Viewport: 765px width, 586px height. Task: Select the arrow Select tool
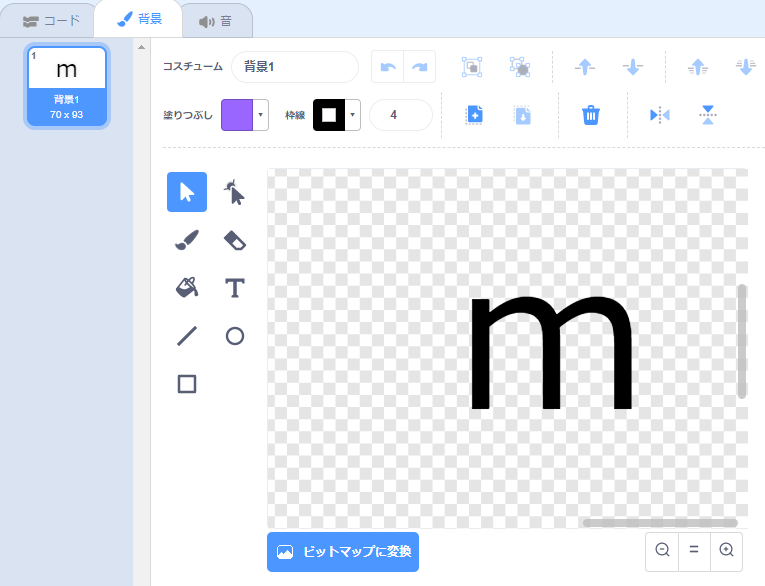(187, 192)
